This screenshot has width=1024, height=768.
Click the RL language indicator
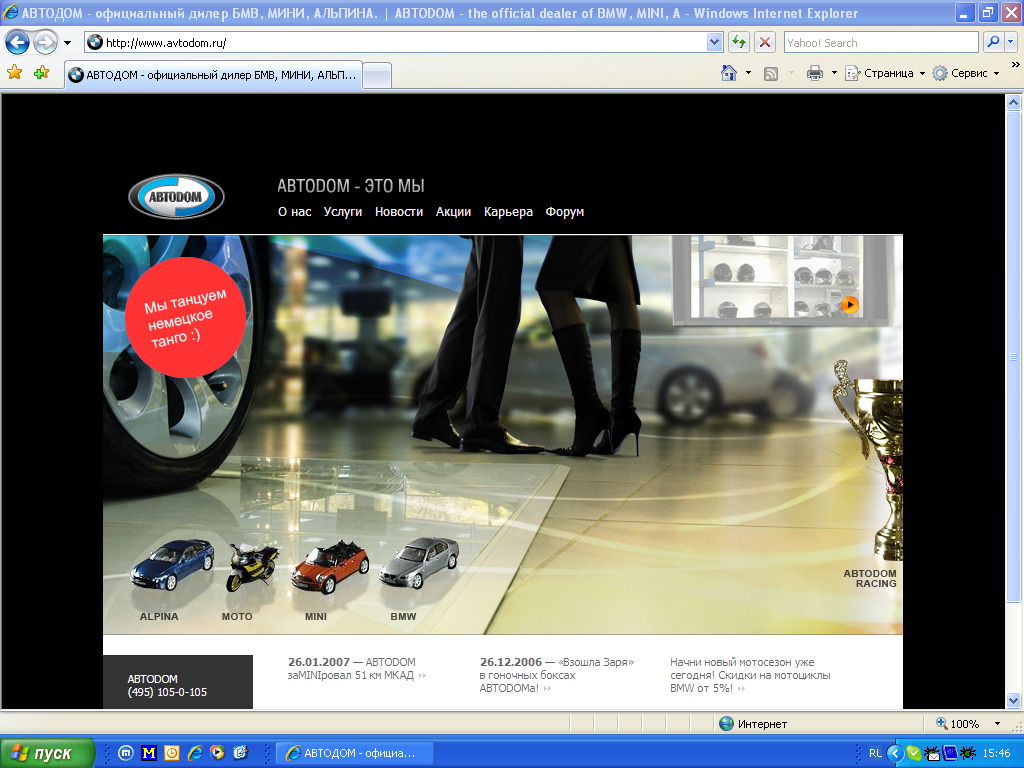click(x=875, y=753)
